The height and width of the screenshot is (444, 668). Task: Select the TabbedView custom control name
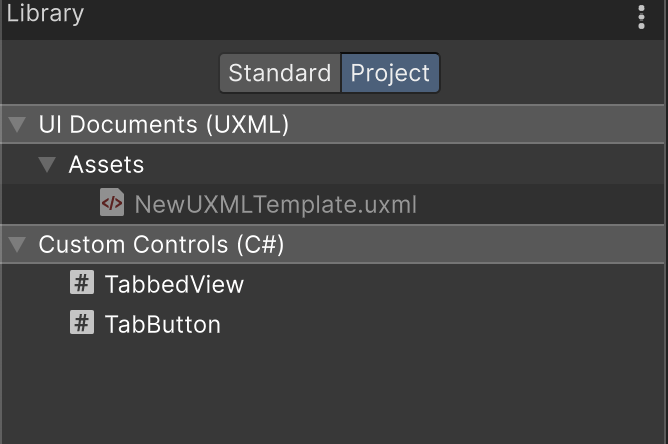[174, 284]
